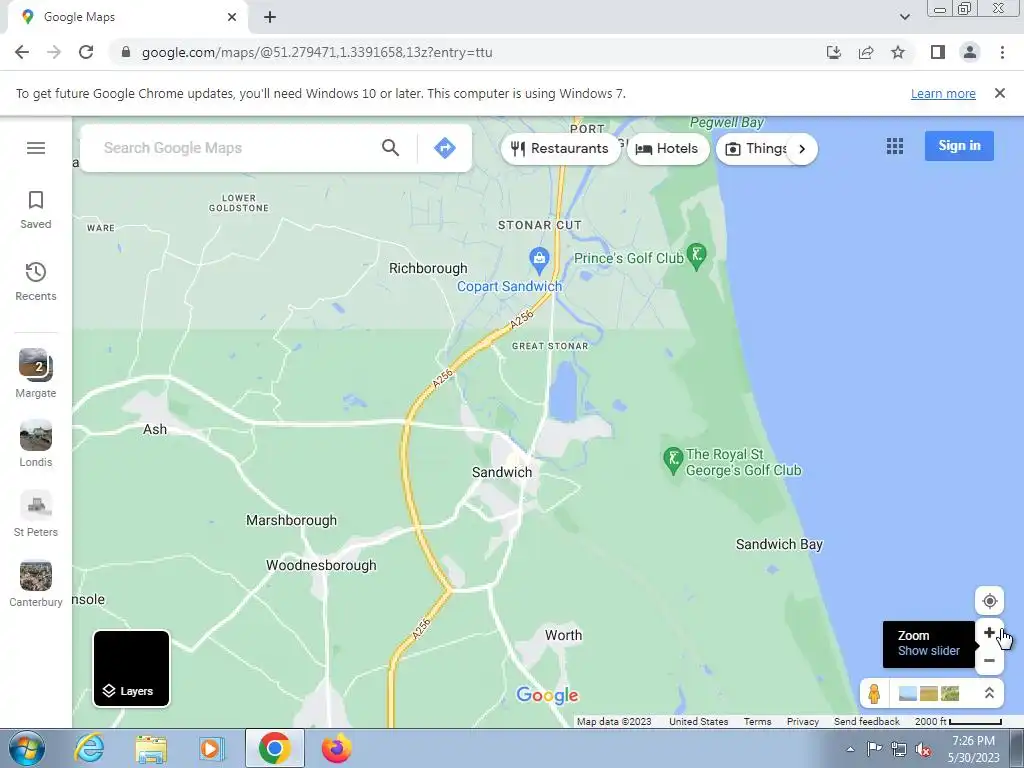The image size is (1024, 768).
Task: Click the Sandwich Bay label
Action: [x=778, y=545]
